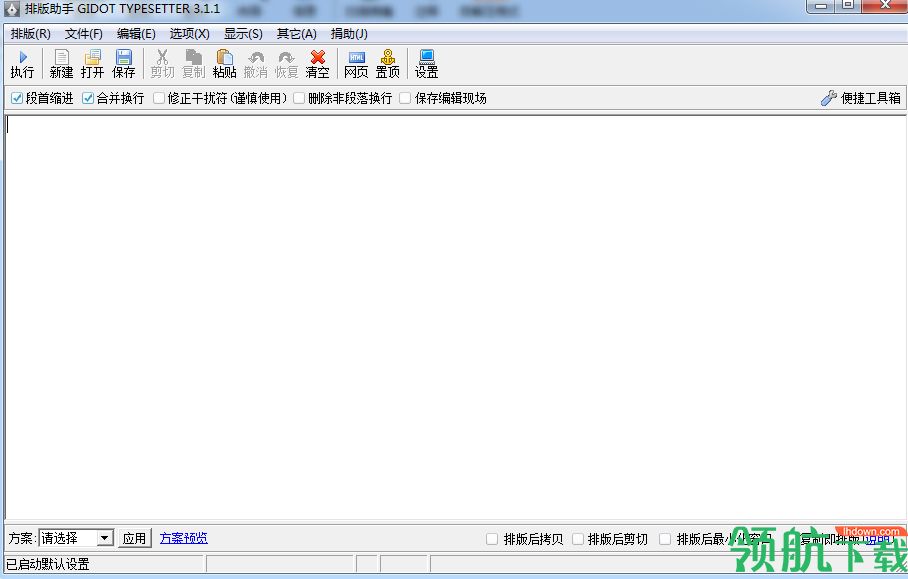Undo with the 撤消 arrow icon
The image size is (908, 579).
pos(255,64)
